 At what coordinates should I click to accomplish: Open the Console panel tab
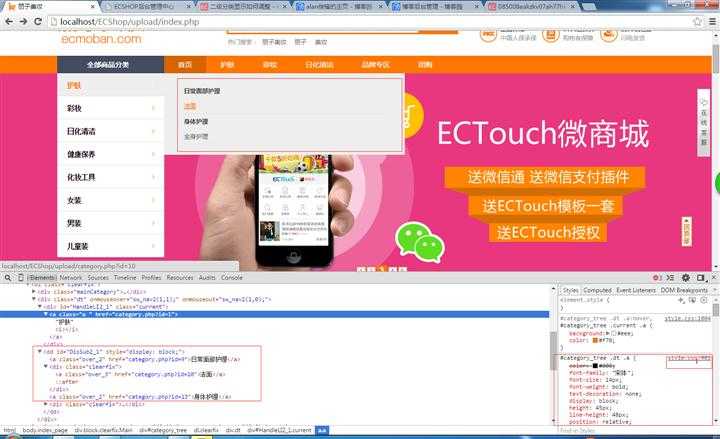231,277
